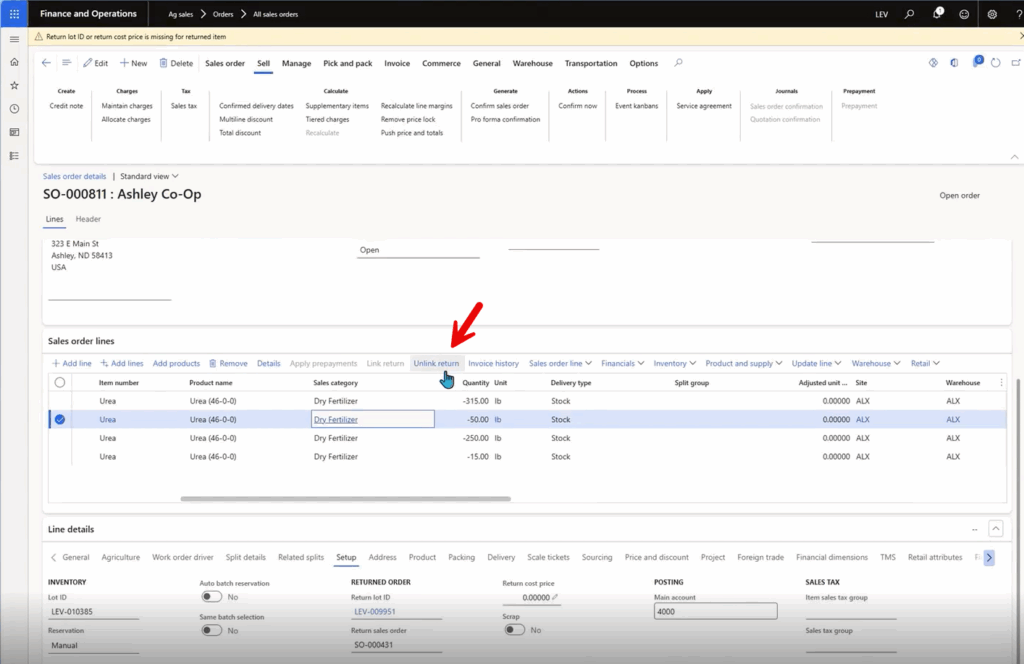The height and width of the screenshot is (664, 1024).
Task: Click the Main account field with 4000
Action: pyautogui.click(x=715, y=612)
